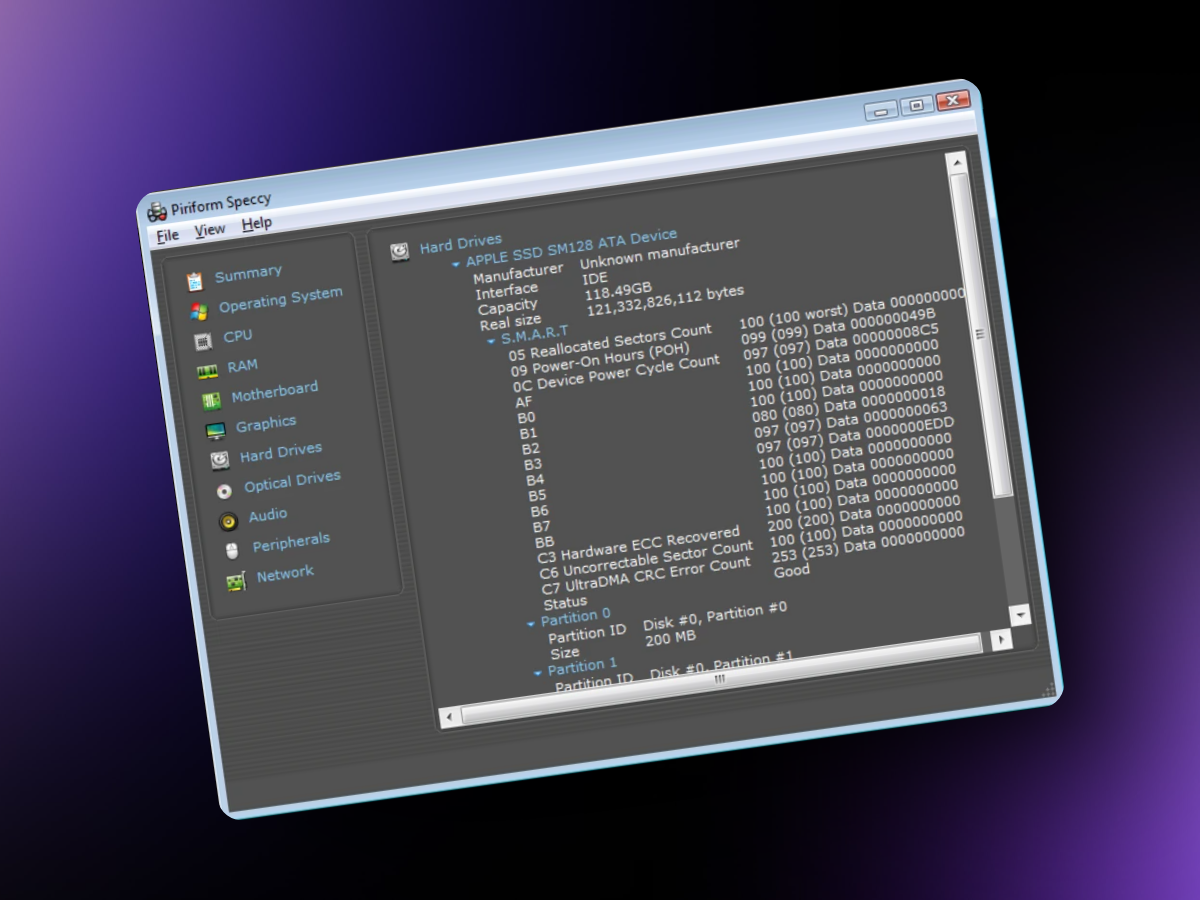Click the Interface value IDE
This screenshot has height=900, width=1200.
[x=595, y=278]
